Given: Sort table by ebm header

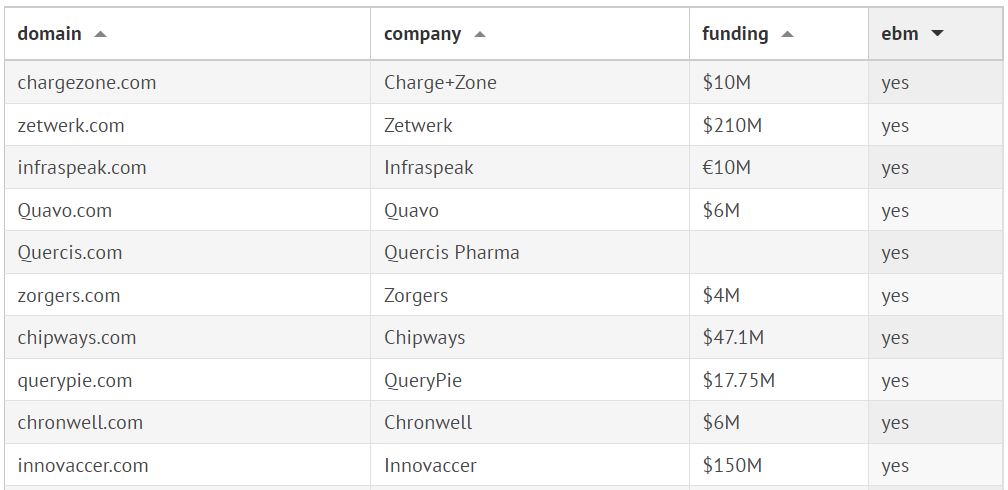Looking at the screenshot, I should pyautogui.click(x=900, y=34).
